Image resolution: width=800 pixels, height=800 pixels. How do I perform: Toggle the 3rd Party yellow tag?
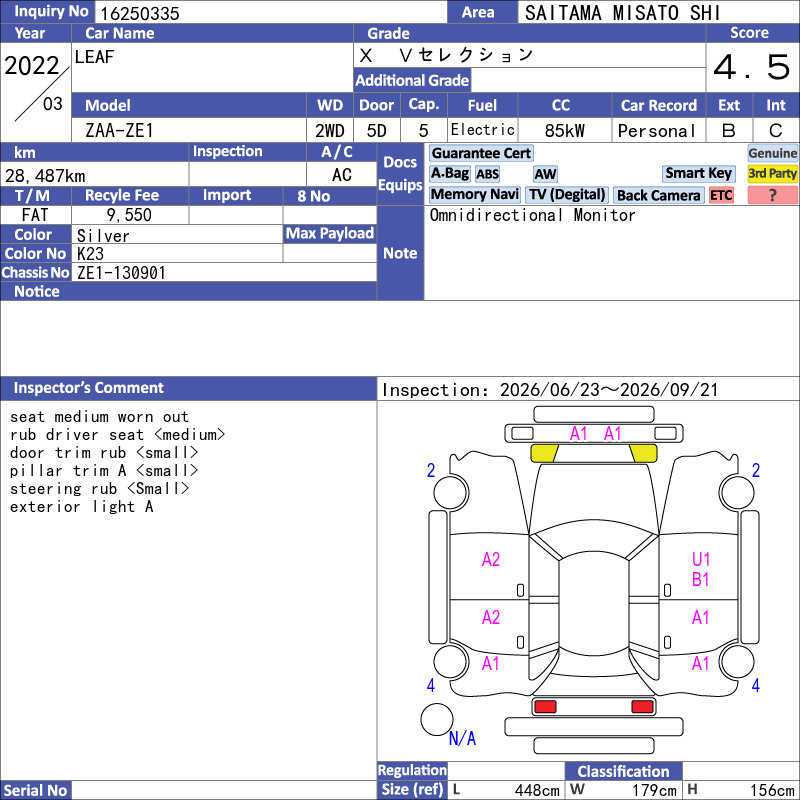pos(772,173)
